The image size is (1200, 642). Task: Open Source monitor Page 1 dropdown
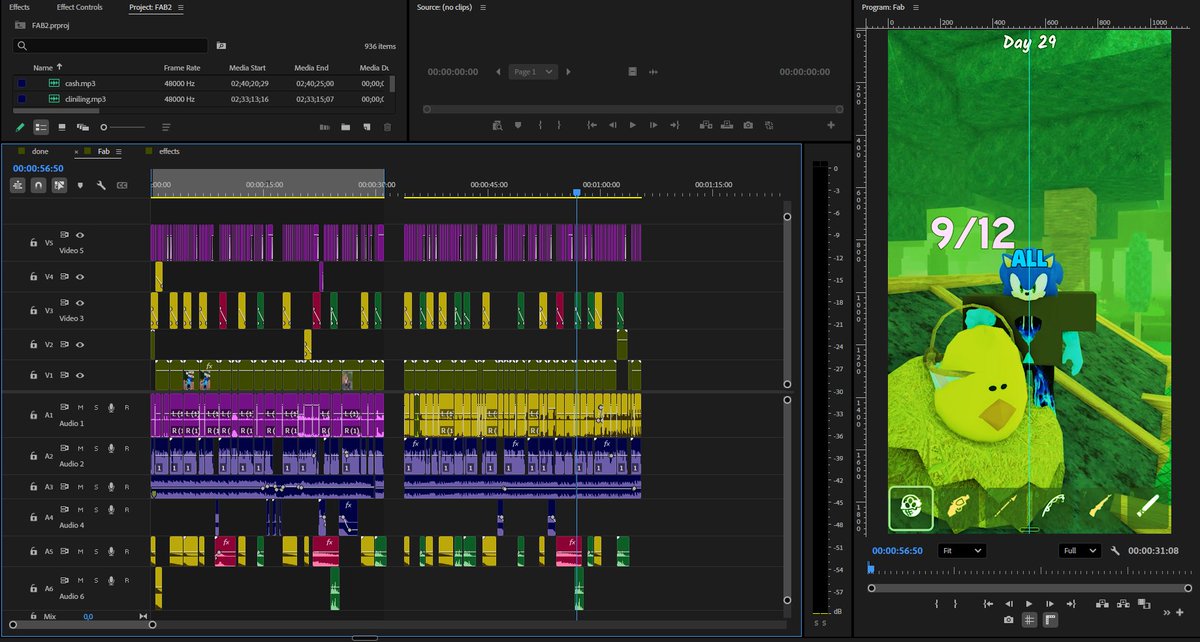533,72
